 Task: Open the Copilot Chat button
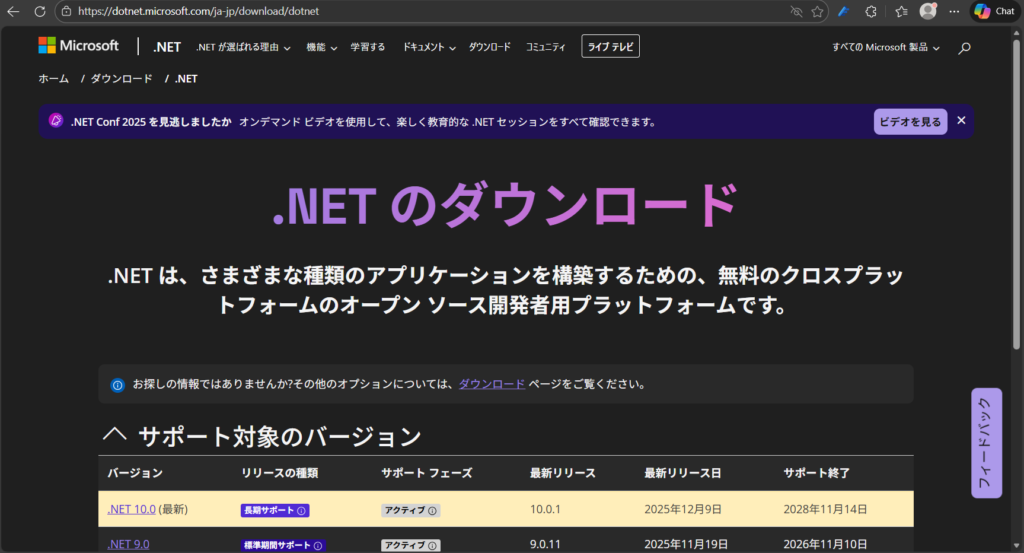click(x=994, y=11)
